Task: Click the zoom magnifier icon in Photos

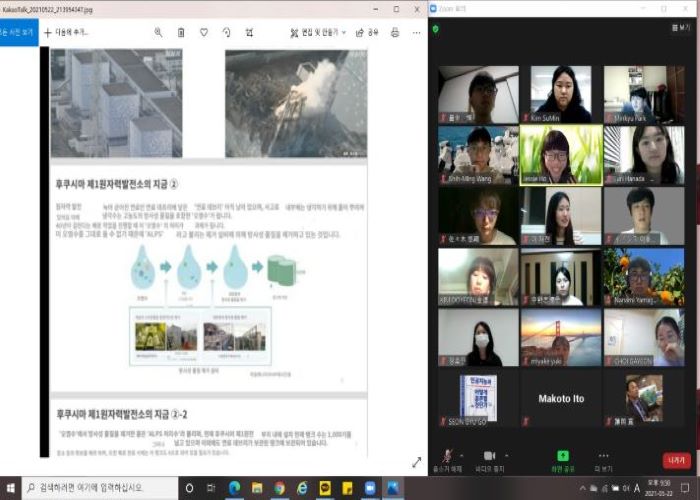Action: click(x=159, y=32)
